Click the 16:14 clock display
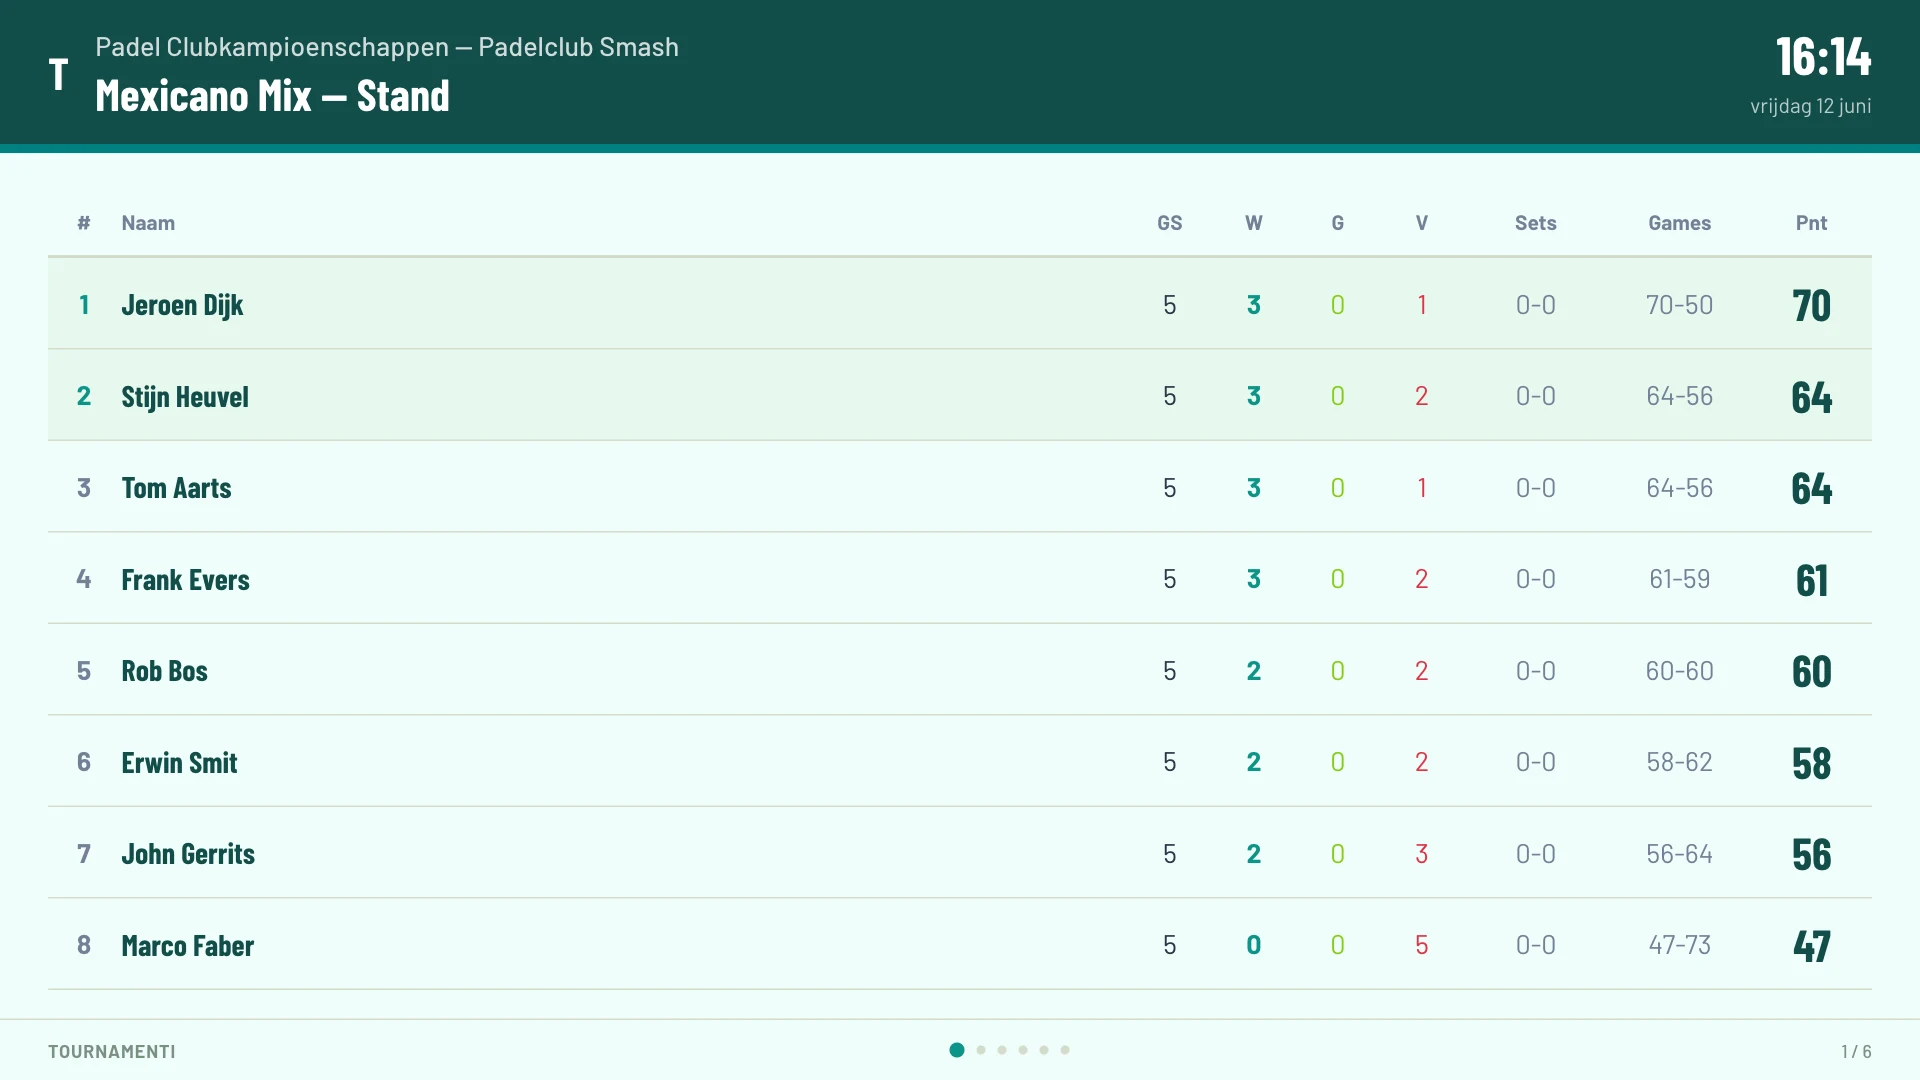1920x1080 pixels. (x=1823, y=57)
